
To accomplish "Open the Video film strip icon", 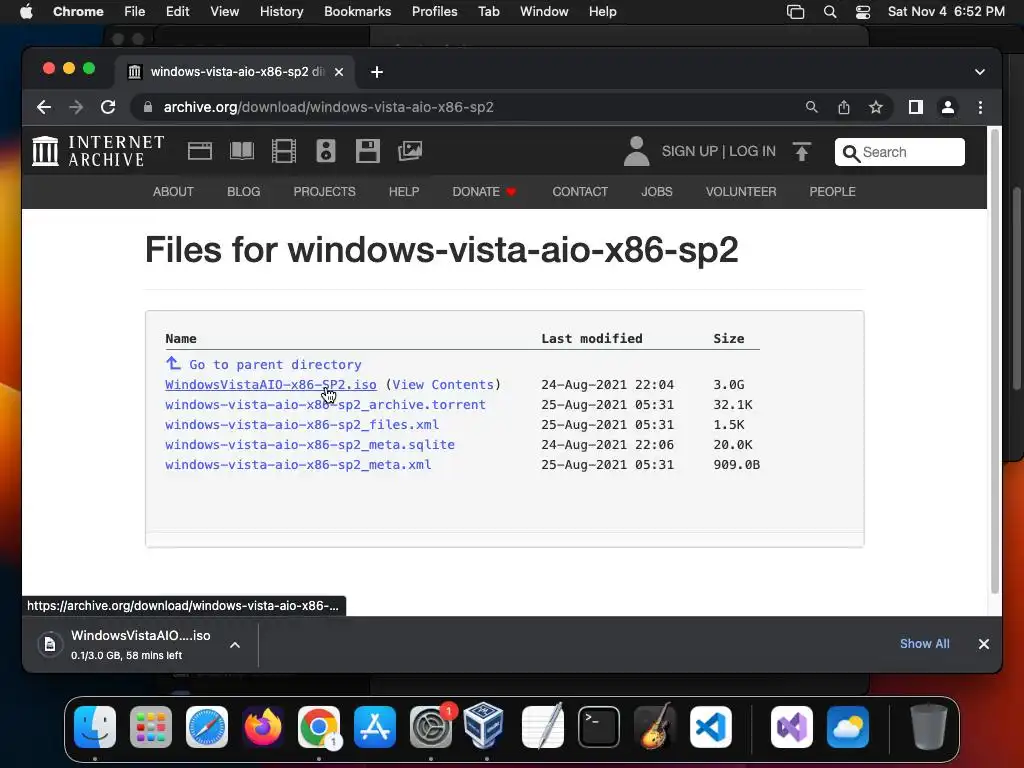I will click(x=283, y=151).
